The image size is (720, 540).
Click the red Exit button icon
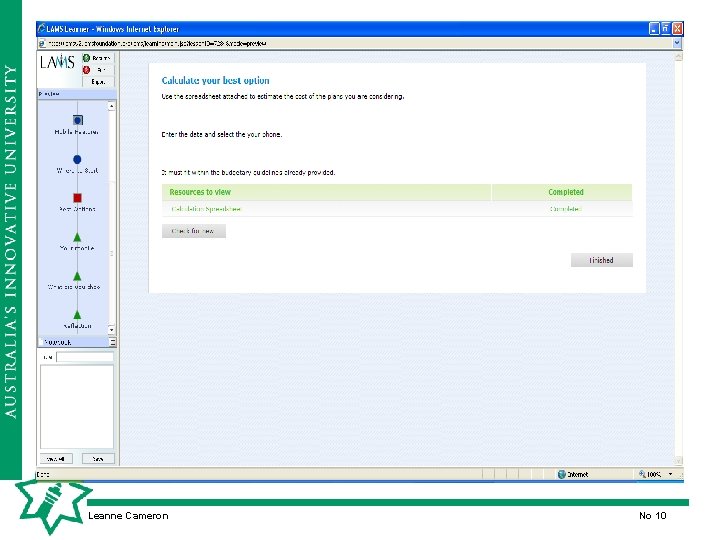click(x=86, y=70)
